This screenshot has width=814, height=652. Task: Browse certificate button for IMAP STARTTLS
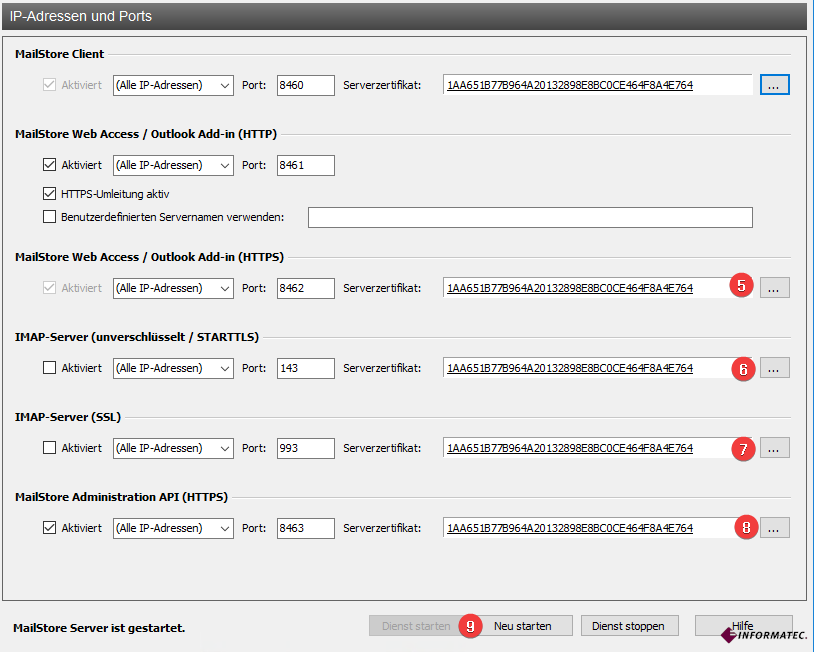pyautogui.click(x=775, y=368)
